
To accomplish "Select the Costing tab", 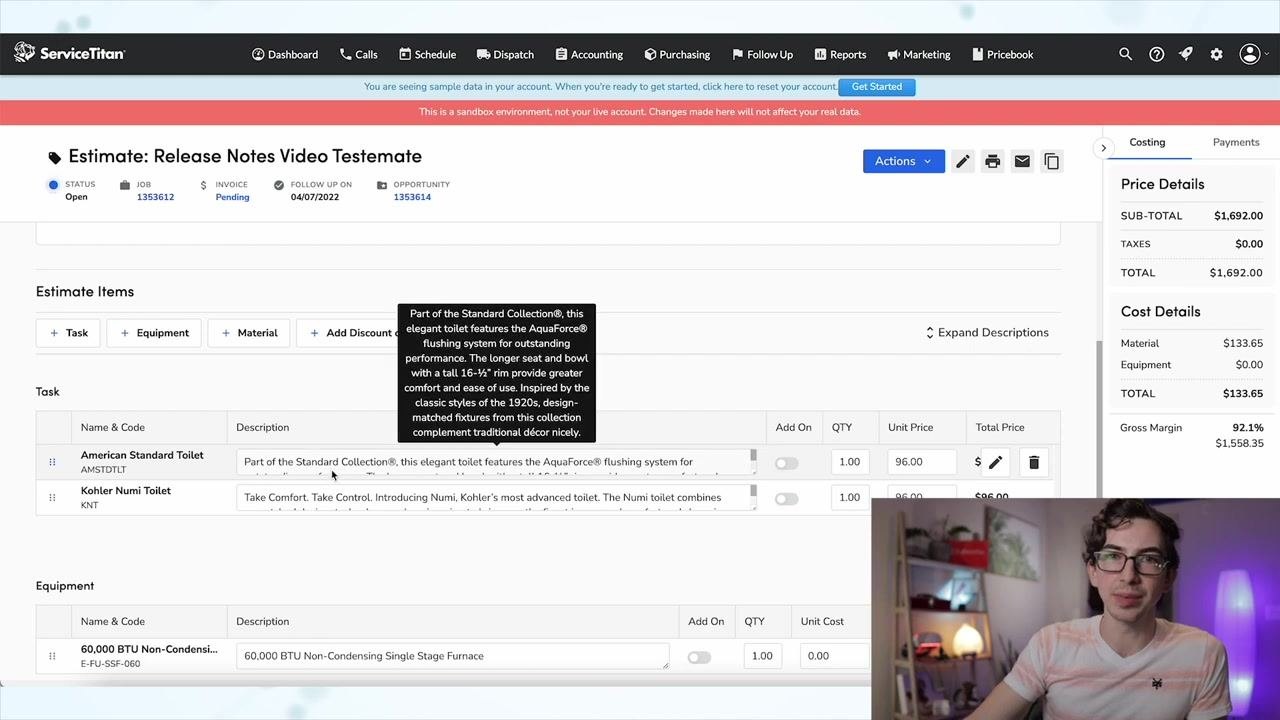I will [1147, 142].
